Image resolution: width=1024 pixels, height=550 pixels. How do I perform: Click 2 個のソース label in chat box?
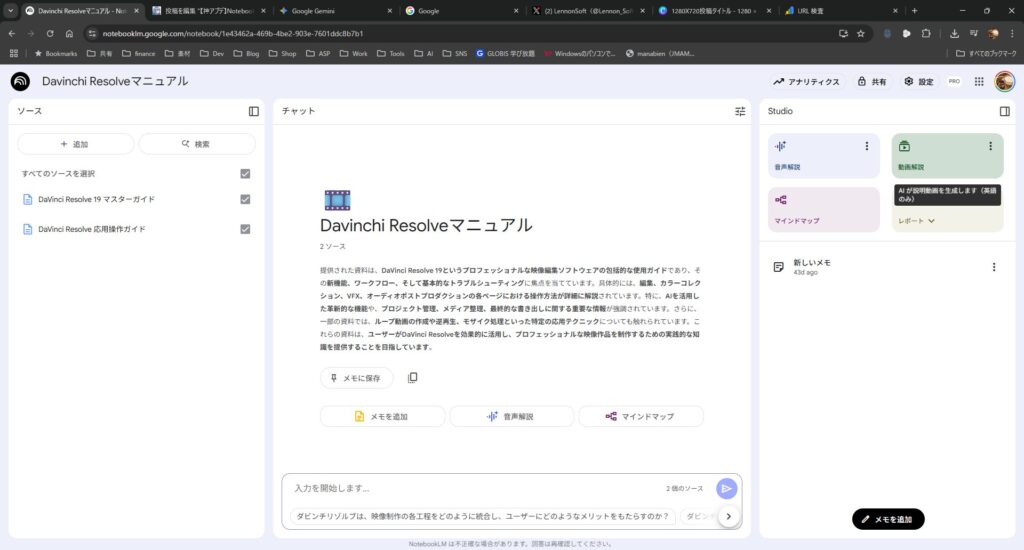pos(684,489)
